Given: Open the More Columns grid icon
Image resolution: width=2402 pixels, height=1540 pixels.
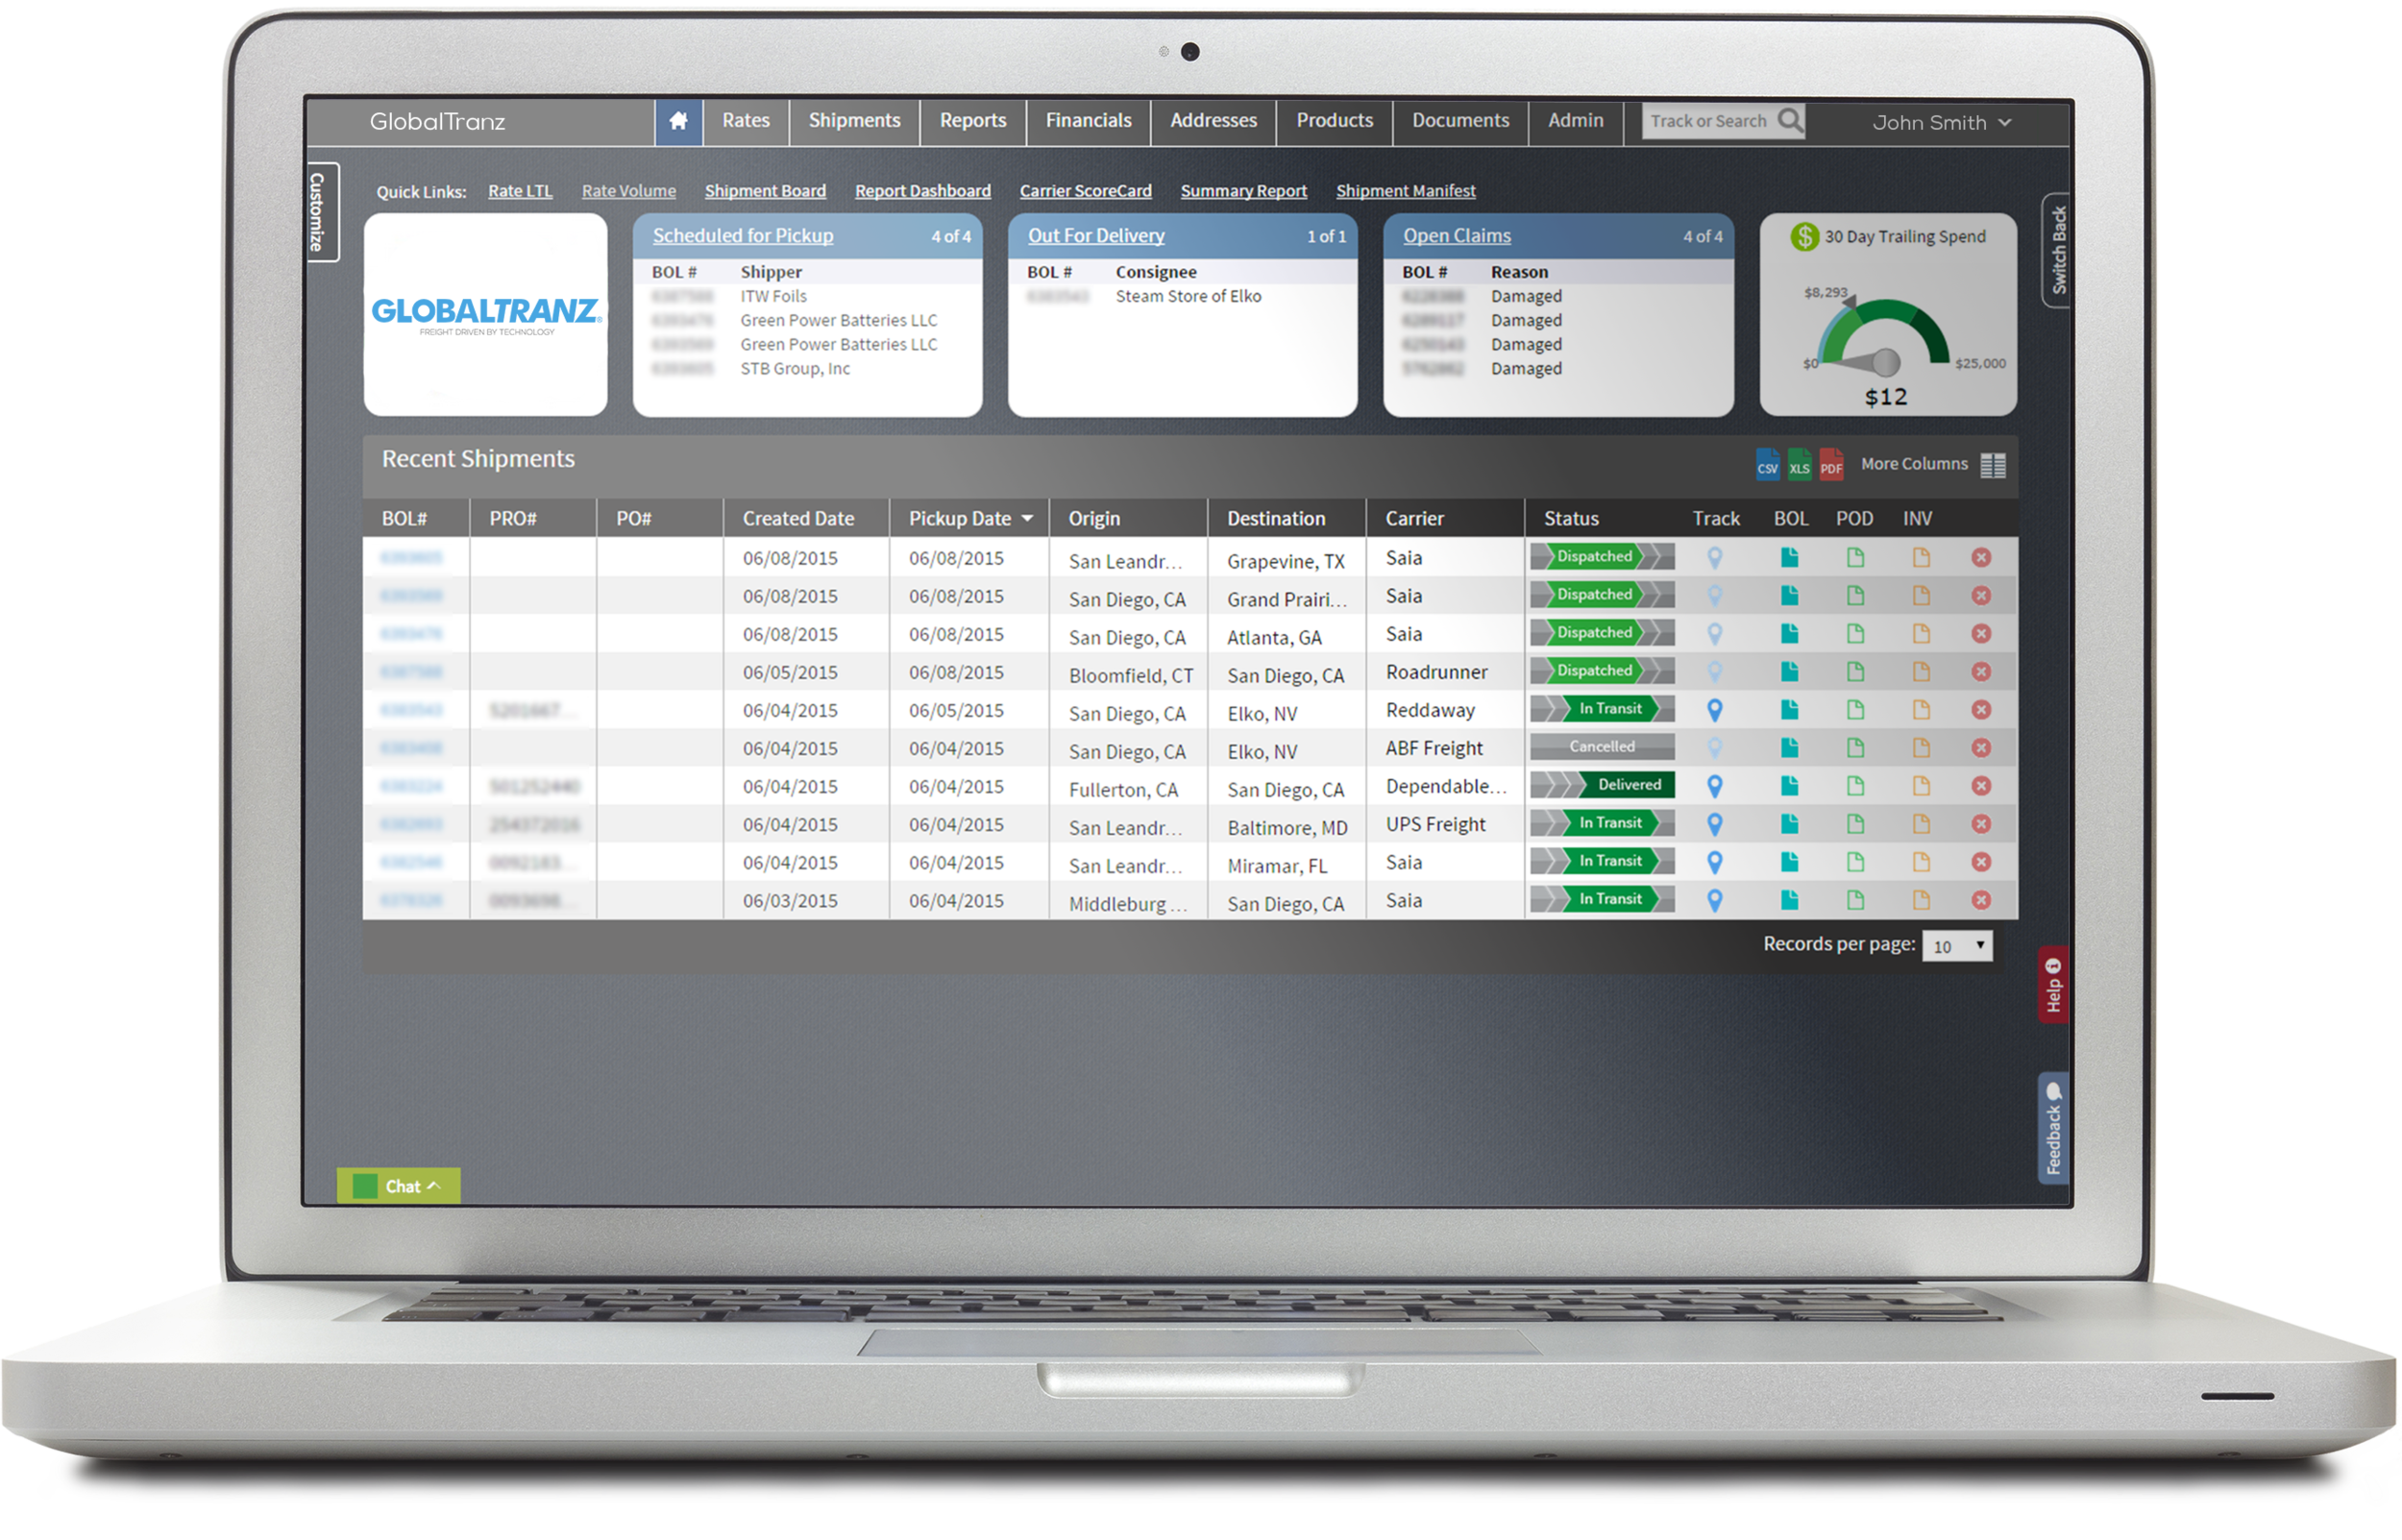Looking at the screenshot, I should click(x=1992, y=466).
